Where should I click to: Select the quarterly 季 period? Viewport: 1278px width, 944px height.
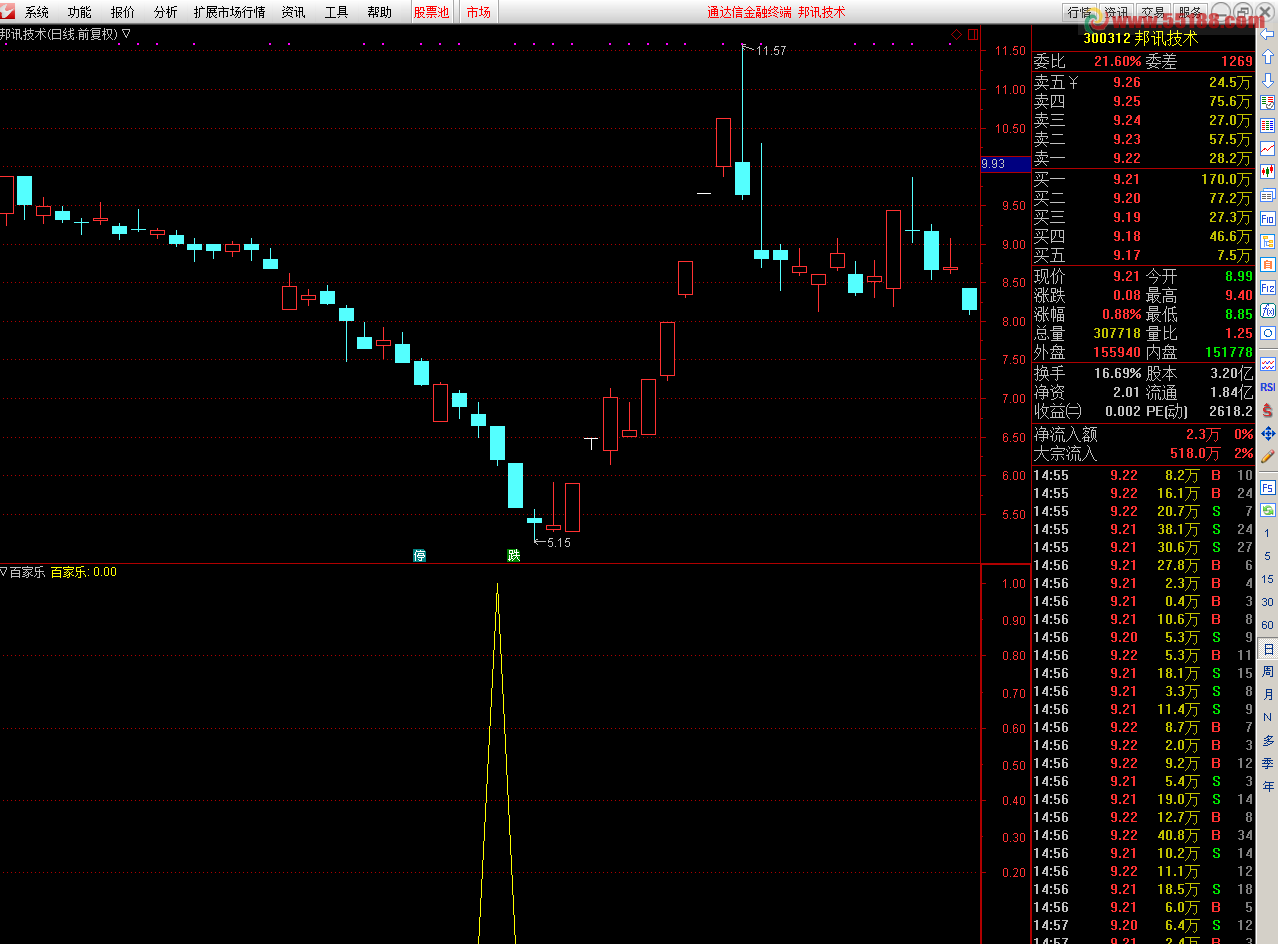(1268, 764)
